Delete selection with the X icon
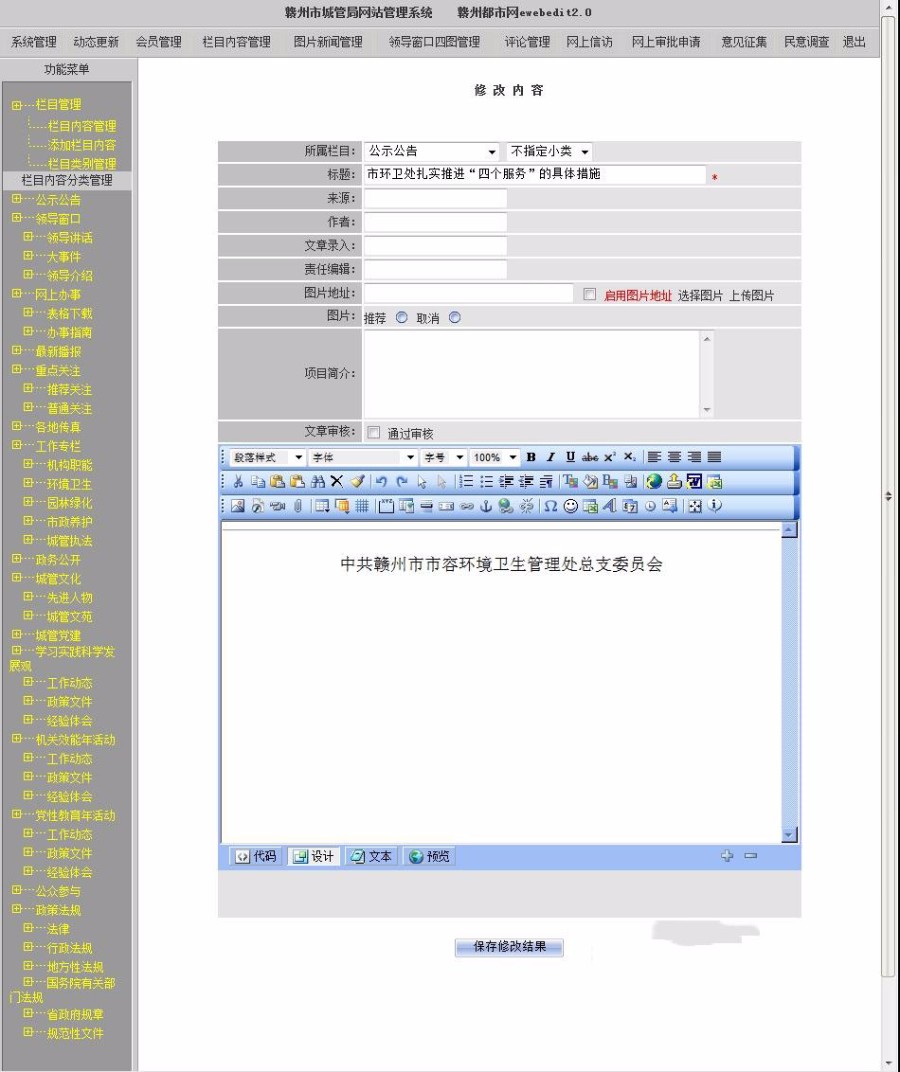 coord(336,481)
